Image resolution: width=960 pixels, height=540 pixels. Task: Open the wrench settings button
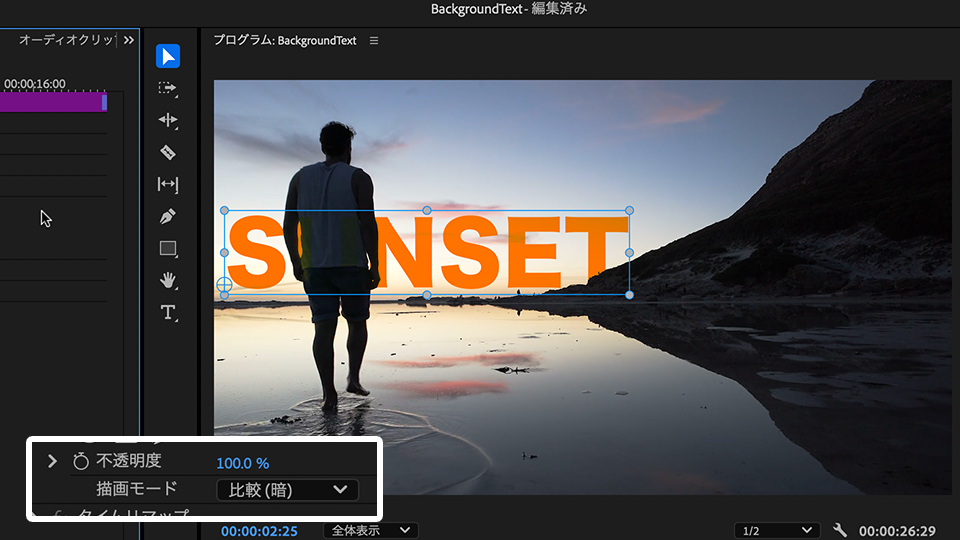coord(840,530)
